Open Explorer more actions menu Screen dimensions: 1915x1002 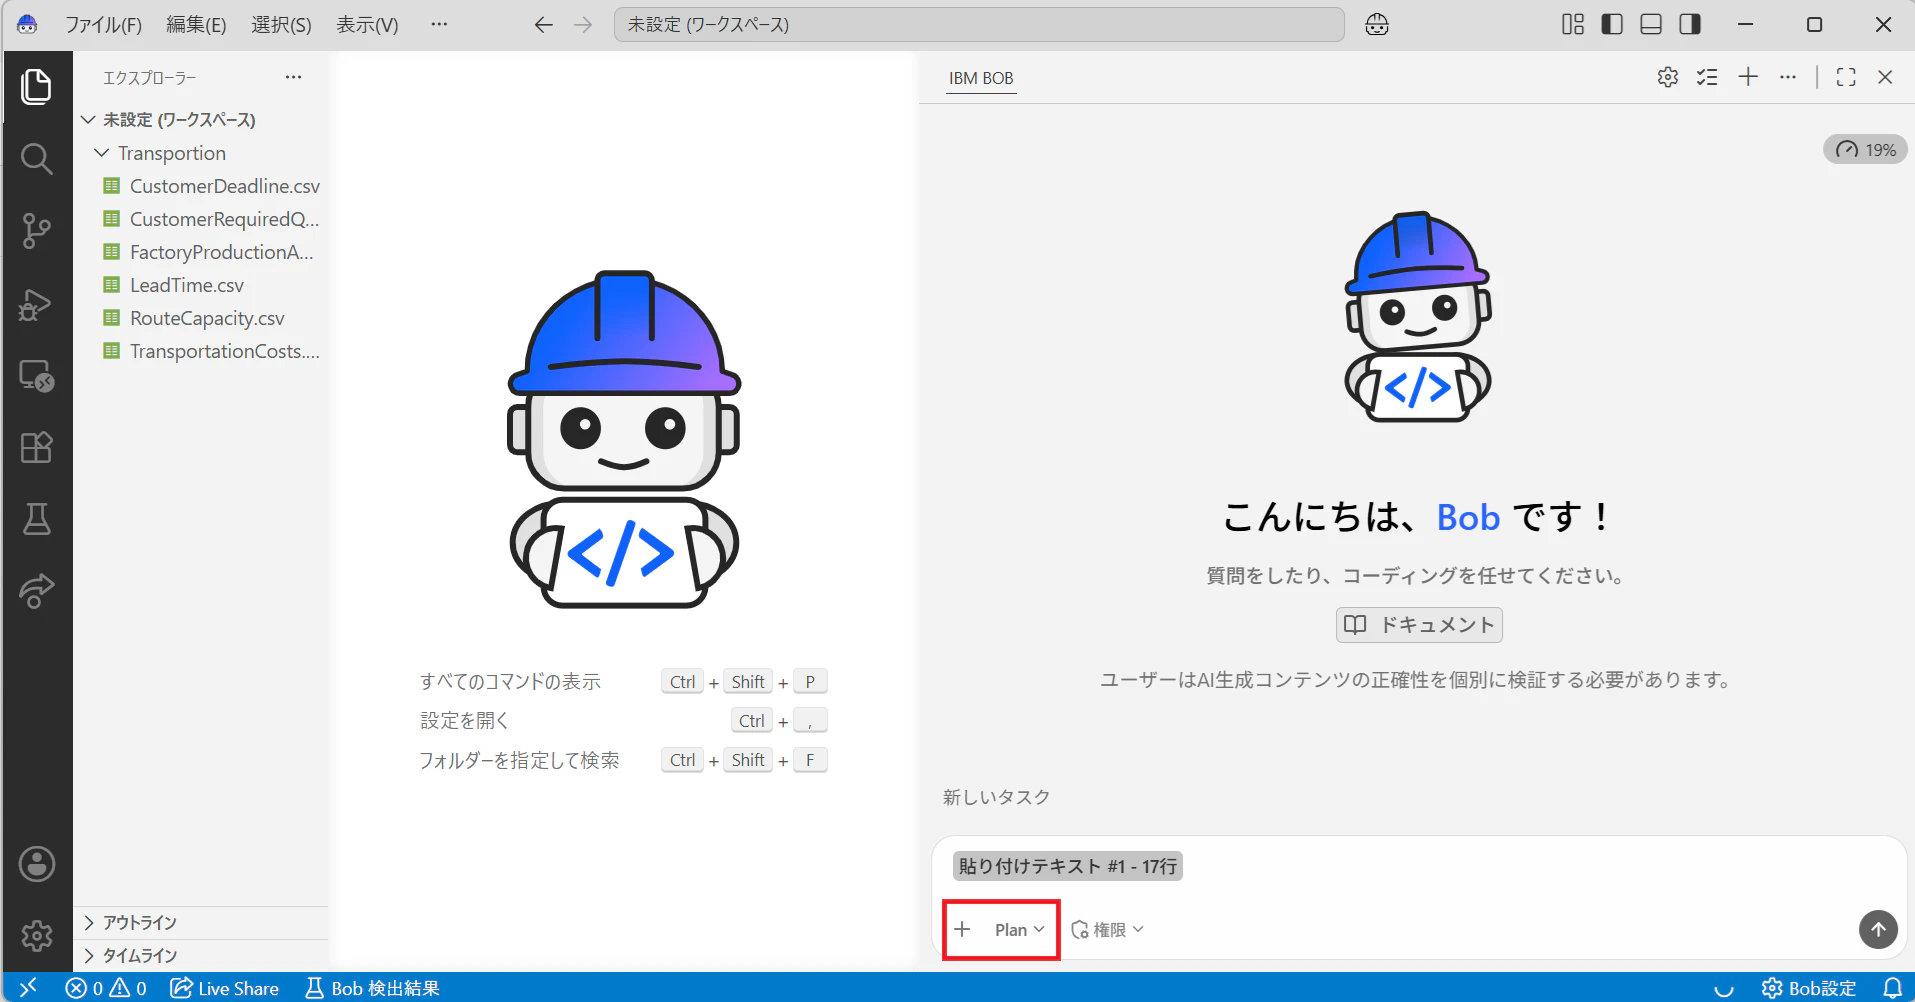(293, 77)
